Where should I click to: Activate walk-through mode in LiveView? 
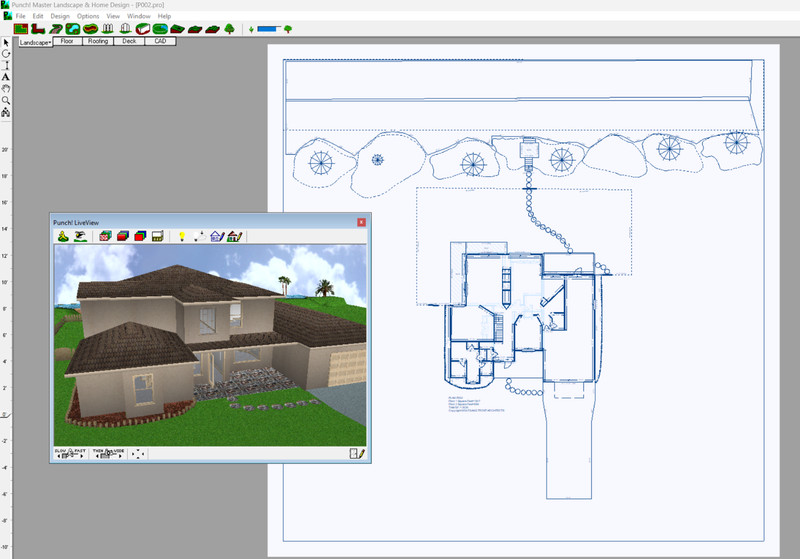63,236
